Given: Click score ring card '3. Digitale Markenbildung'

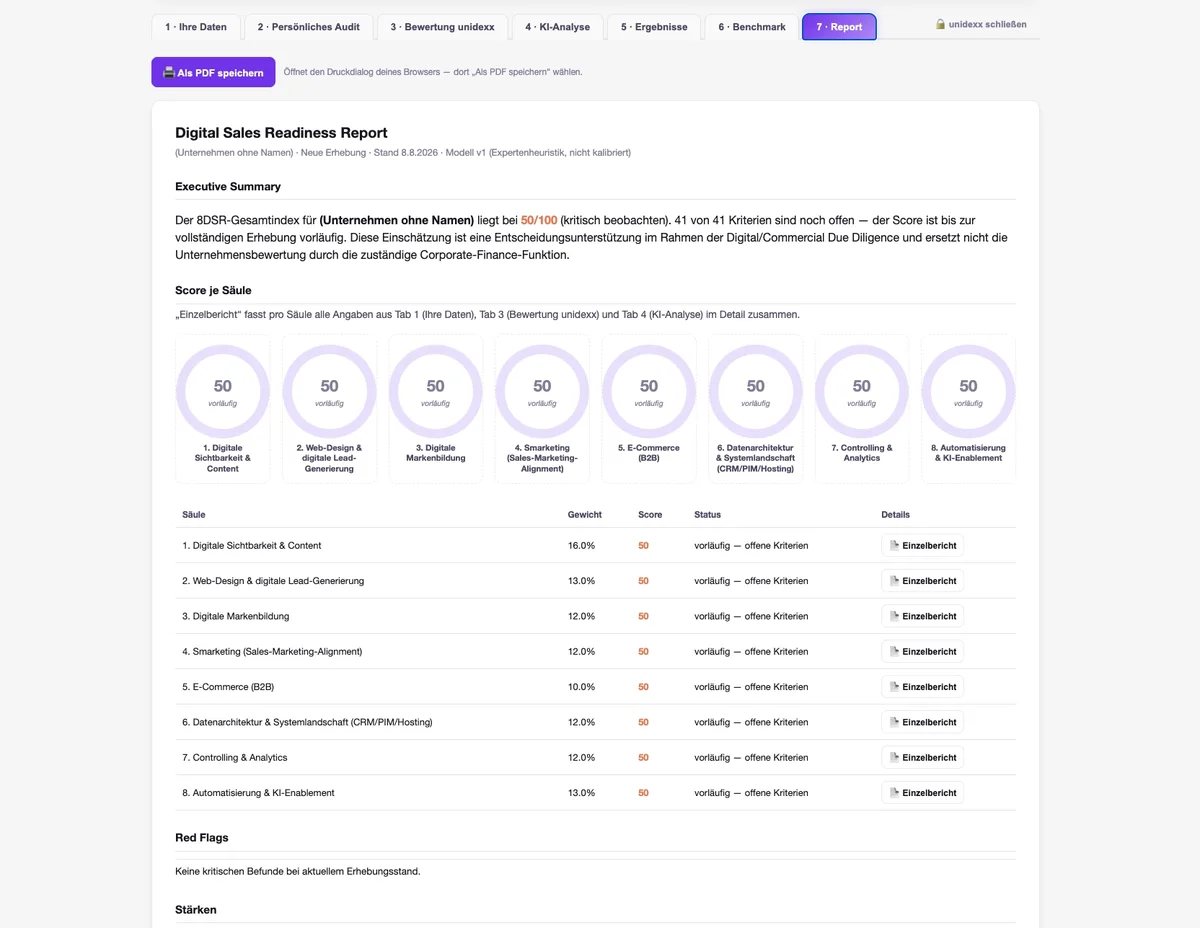Looking at the screenshot, I should [436, 409].
